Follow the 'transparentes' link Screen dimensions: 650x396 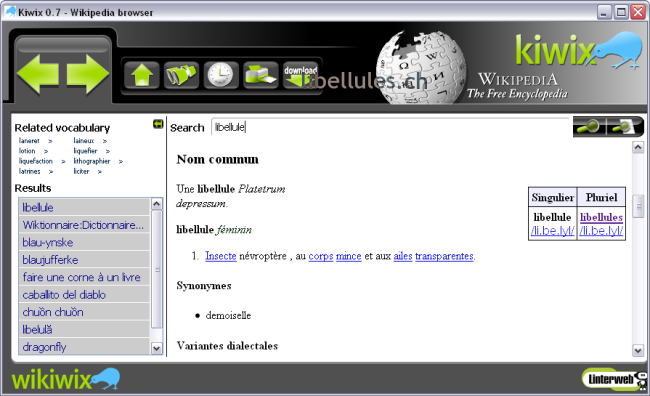444,256
